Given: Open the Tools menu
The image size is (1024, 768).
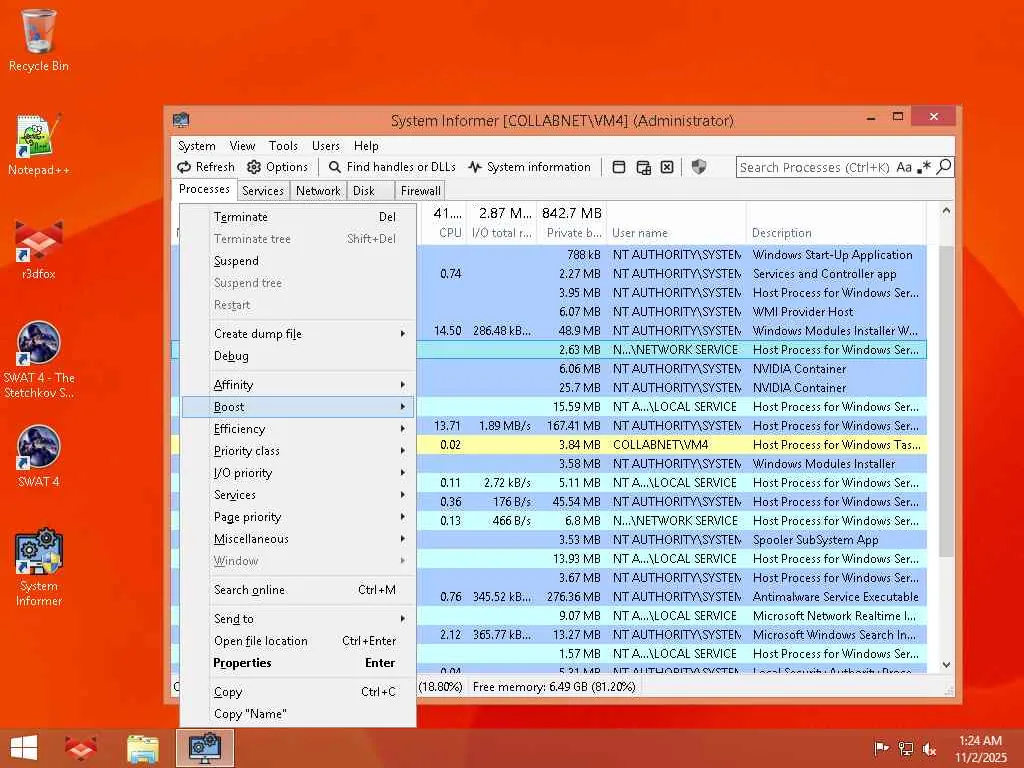Looking at the screenshot, I should point(283,146).
